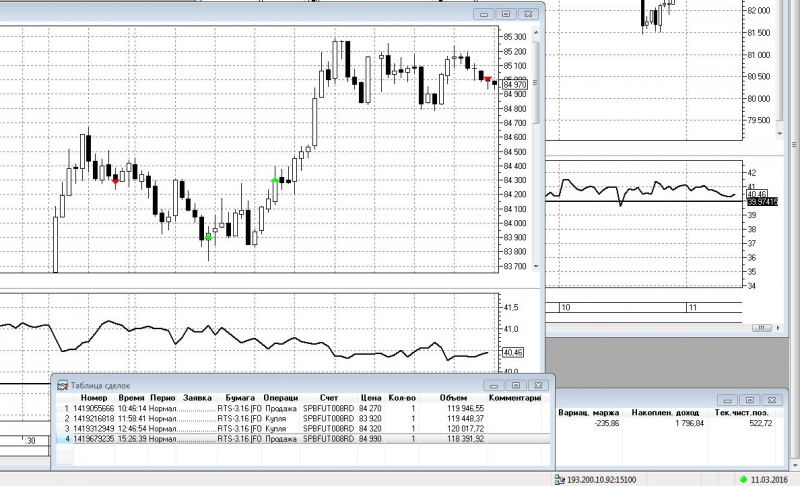Click the volume cell 119 946,55

click(x=465, y=408)
